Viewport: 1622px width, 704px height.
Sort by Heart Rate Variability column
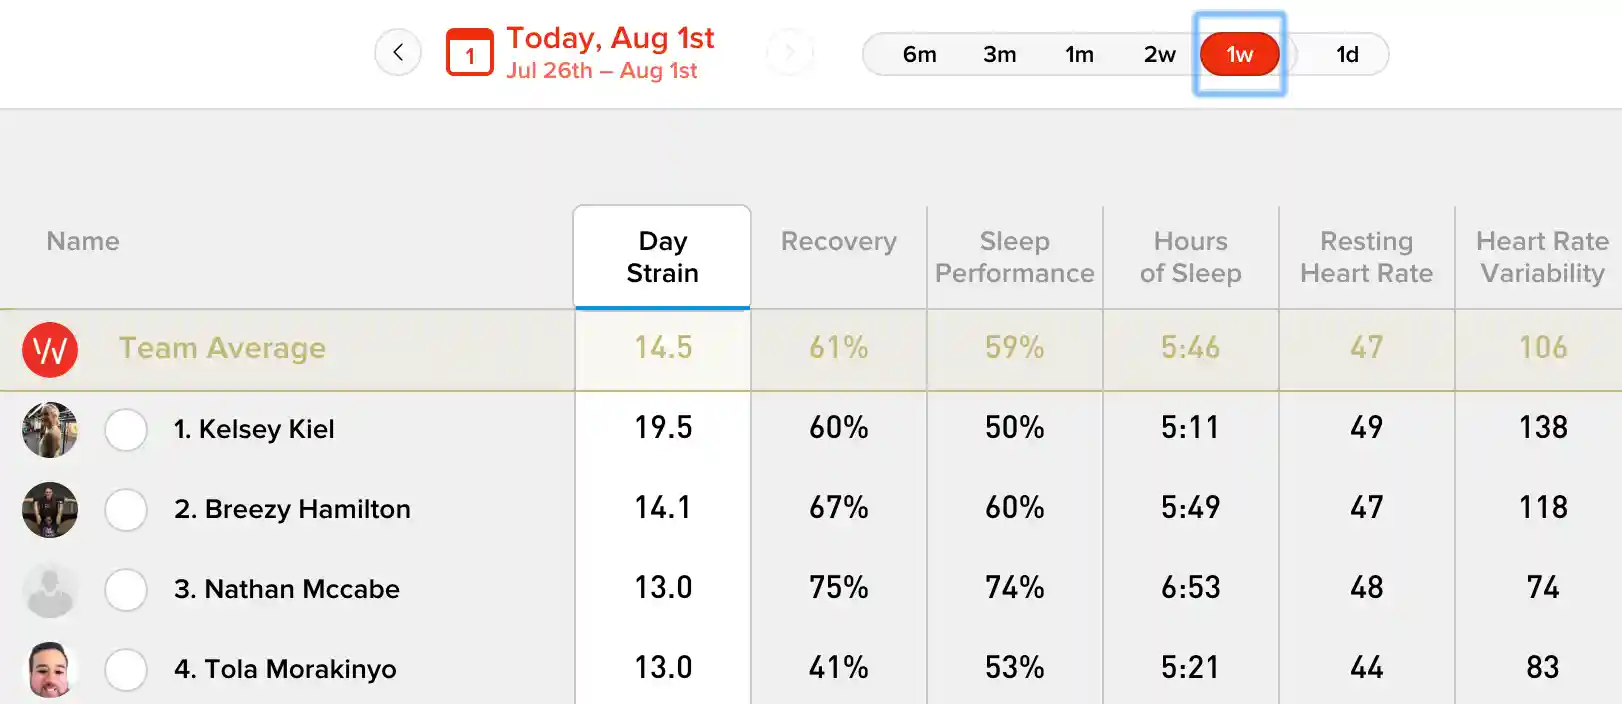pyautogui.click(x=1542, y=257)
